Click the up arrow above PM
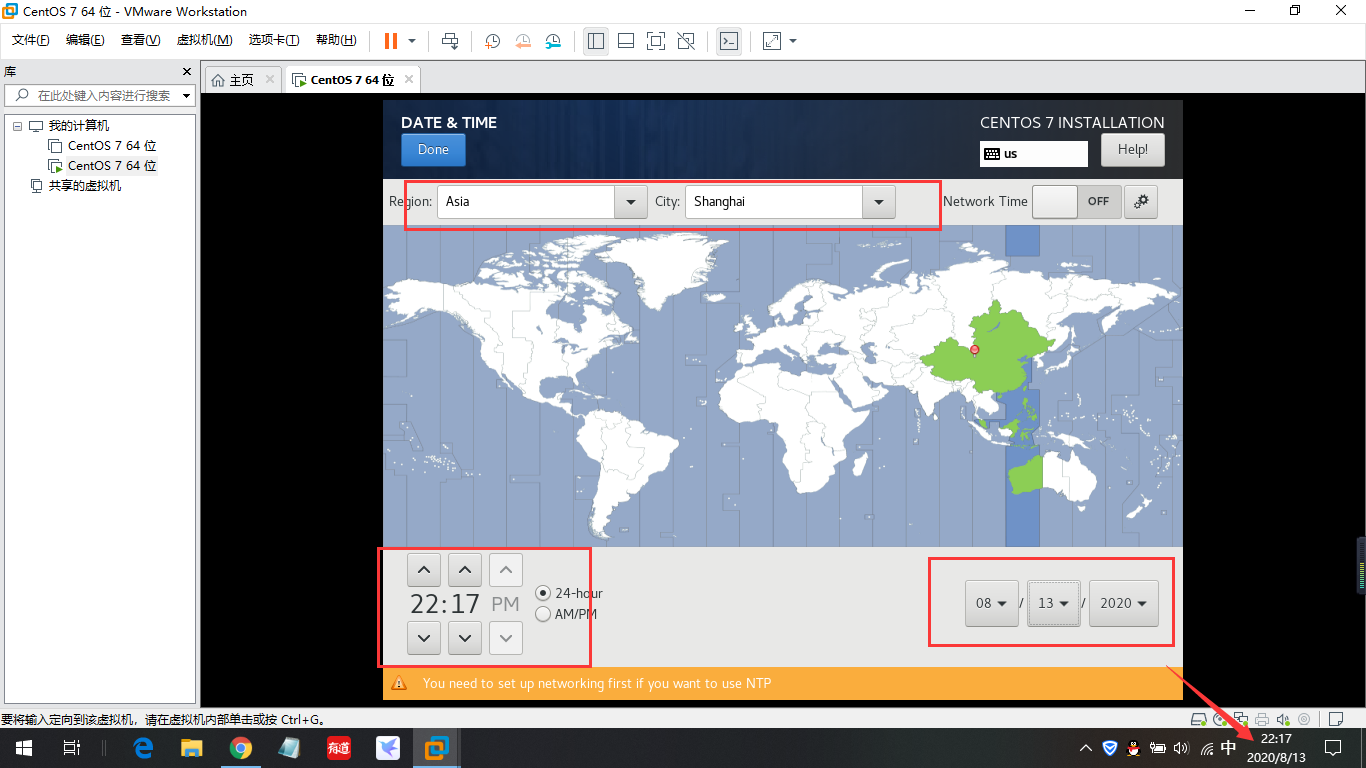Image resolution: width=1366 pixels, height=768 pixels. [506, 570]
